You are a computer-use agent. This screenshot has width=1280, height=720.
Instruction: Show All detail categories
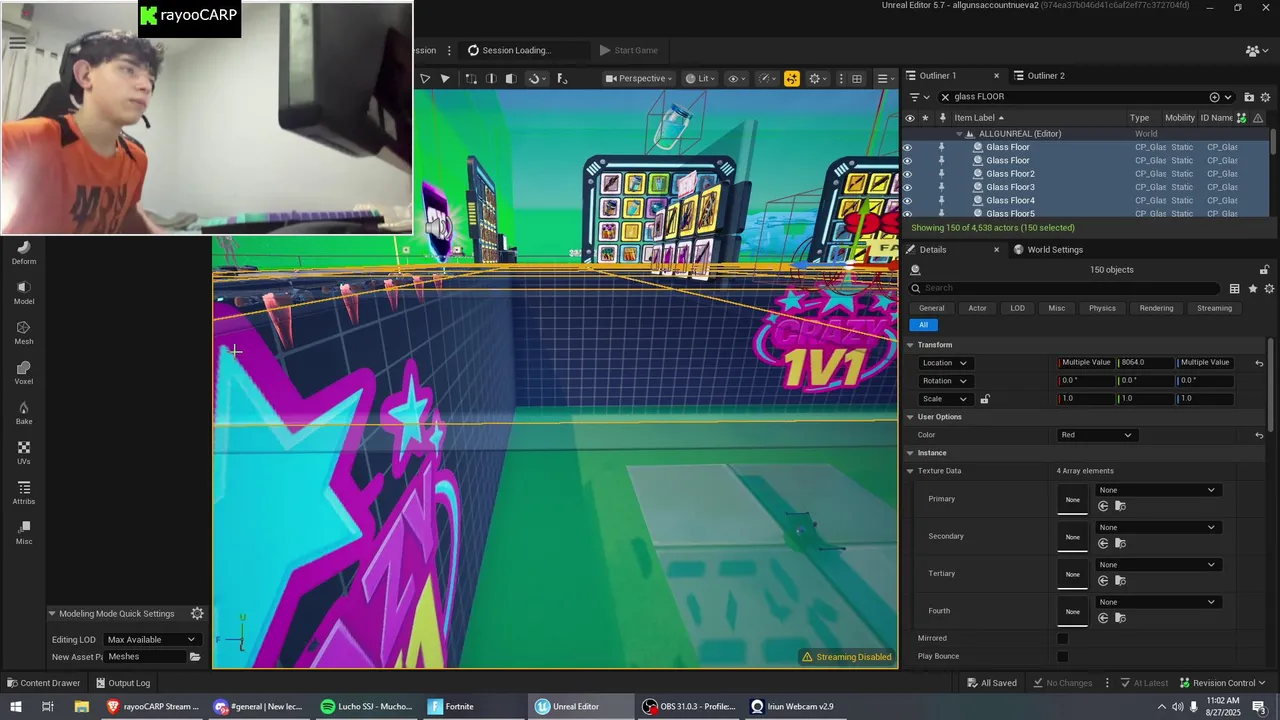(x=923, y=325)
